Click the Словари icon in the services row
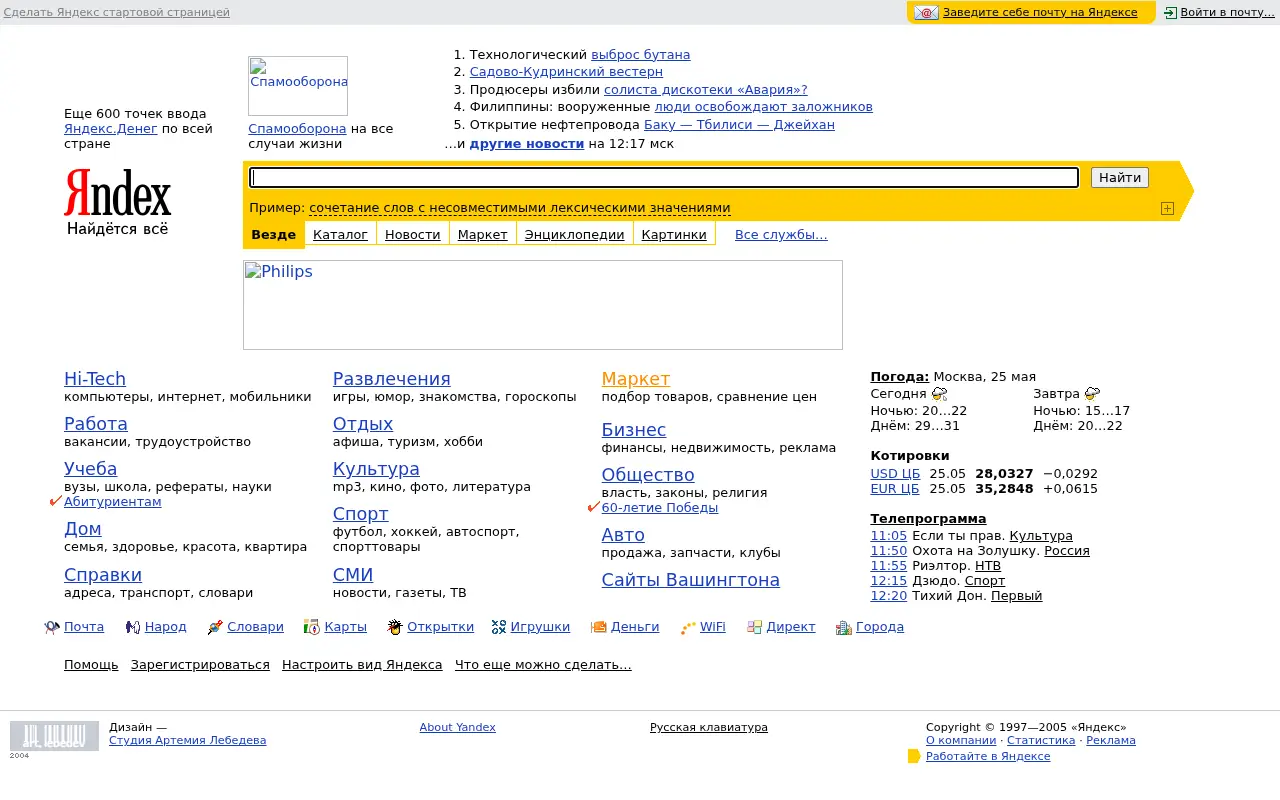The width and height of the screenshot is (1280, 800). (215, 628)
